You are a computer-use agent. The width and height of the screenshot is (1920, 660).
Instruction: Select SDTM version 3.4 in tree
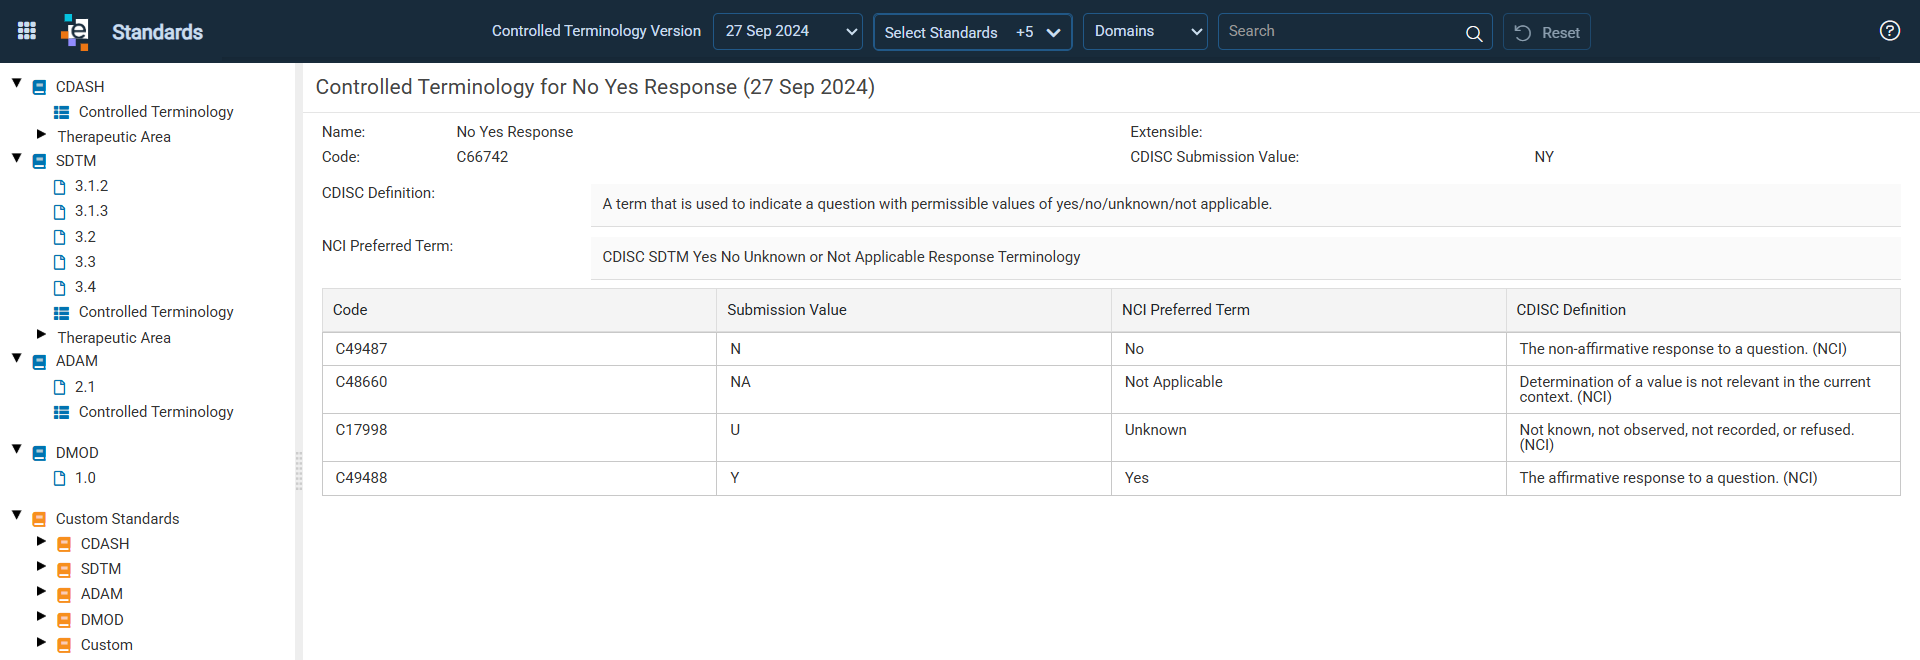coord(85,287)
